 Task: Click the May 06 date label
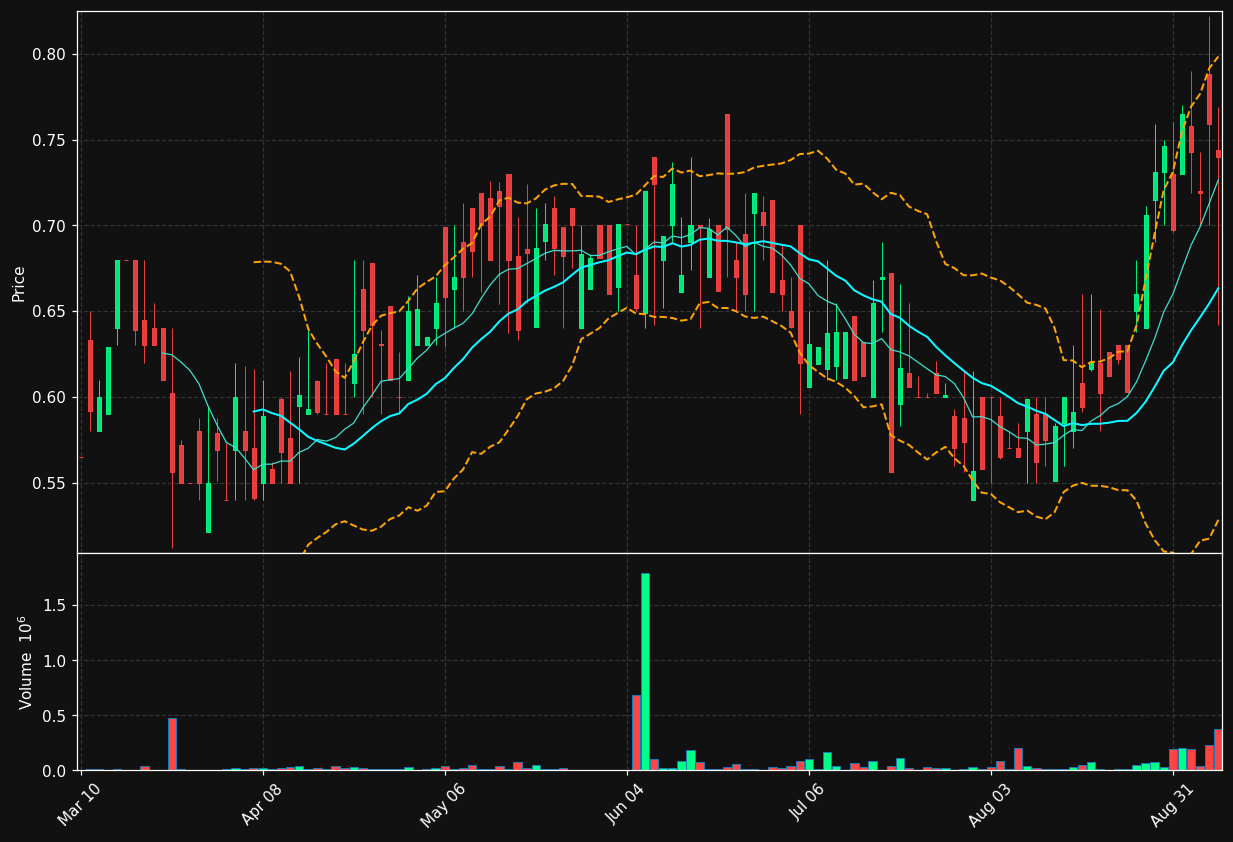[x=443, y=805]
